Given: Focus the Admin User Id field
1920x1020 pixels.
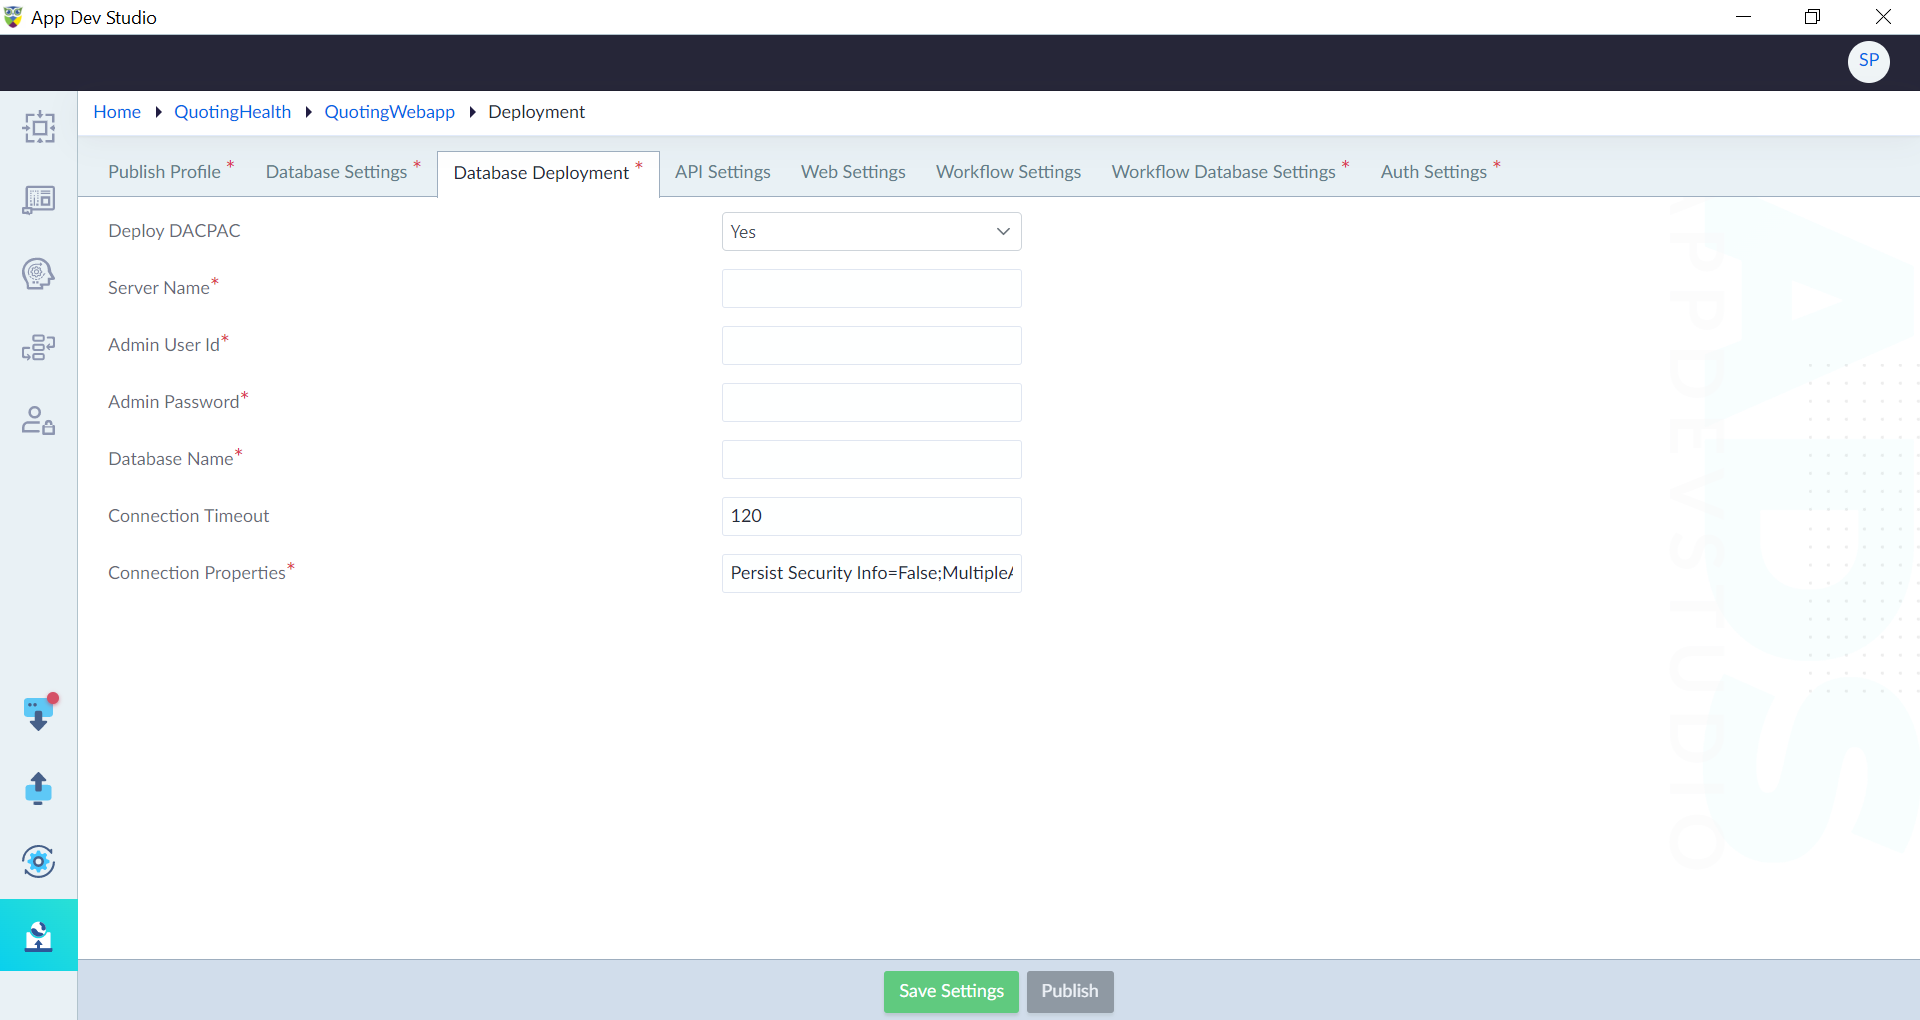Looking at the screenshot, I should (x=871, y=346).
